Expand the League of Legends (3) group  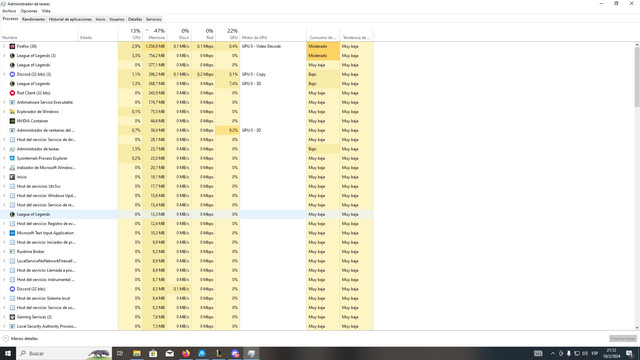coord(4,56)
